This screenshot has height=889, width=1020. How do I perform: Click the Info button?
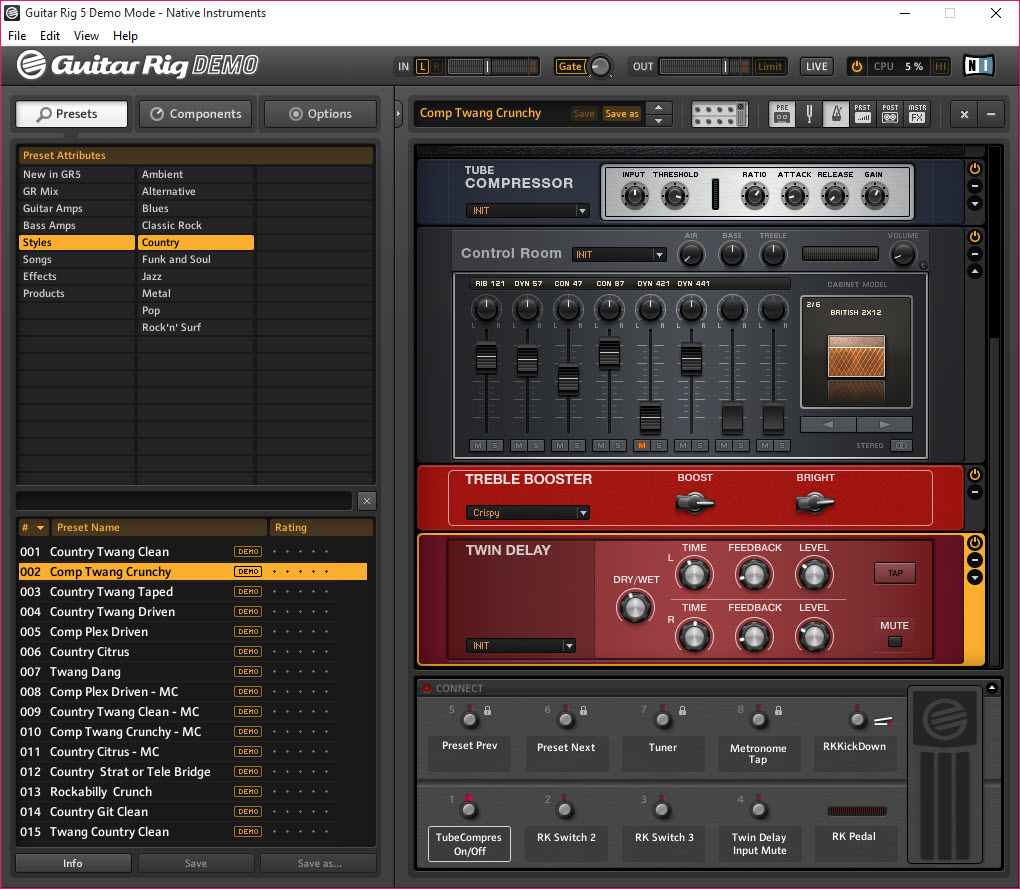click(x=73, y=863)
